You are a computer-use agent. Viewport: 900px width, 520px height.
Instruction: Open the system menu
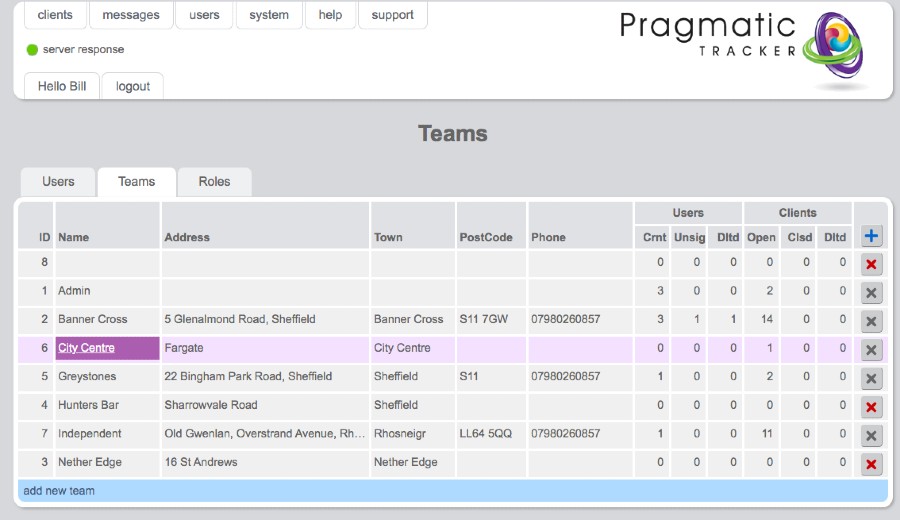269,15
